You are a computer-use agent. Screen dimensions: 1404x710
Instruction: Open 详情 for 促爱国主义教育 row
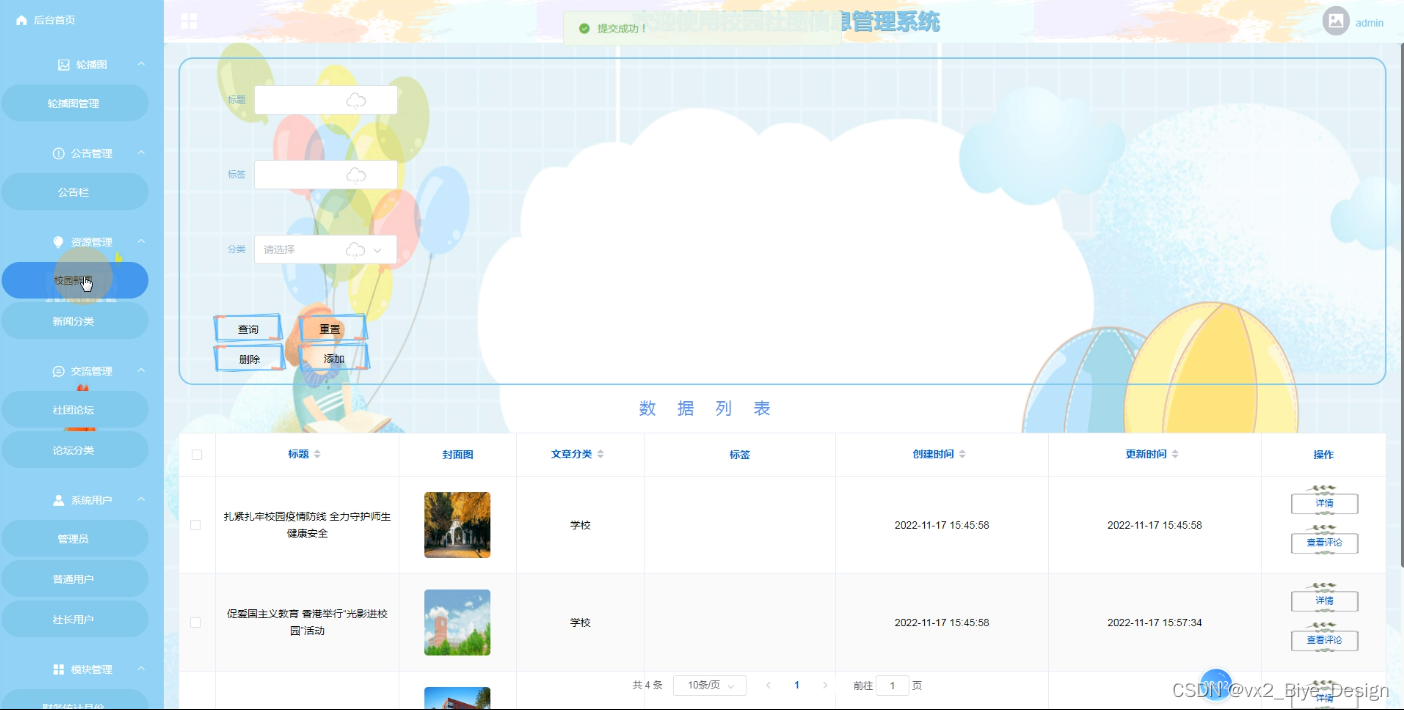[x=1324, y=601]
